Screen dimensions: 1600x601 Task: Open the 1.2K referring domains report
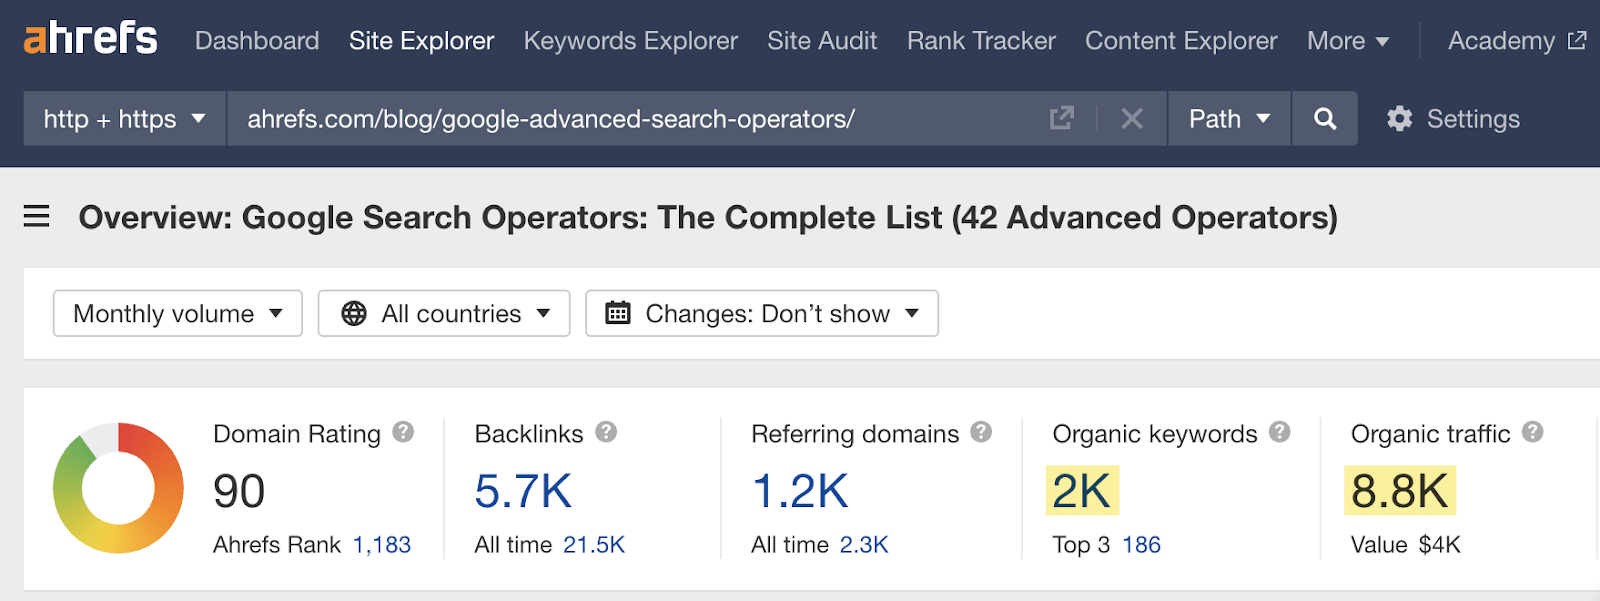(800, 491)
